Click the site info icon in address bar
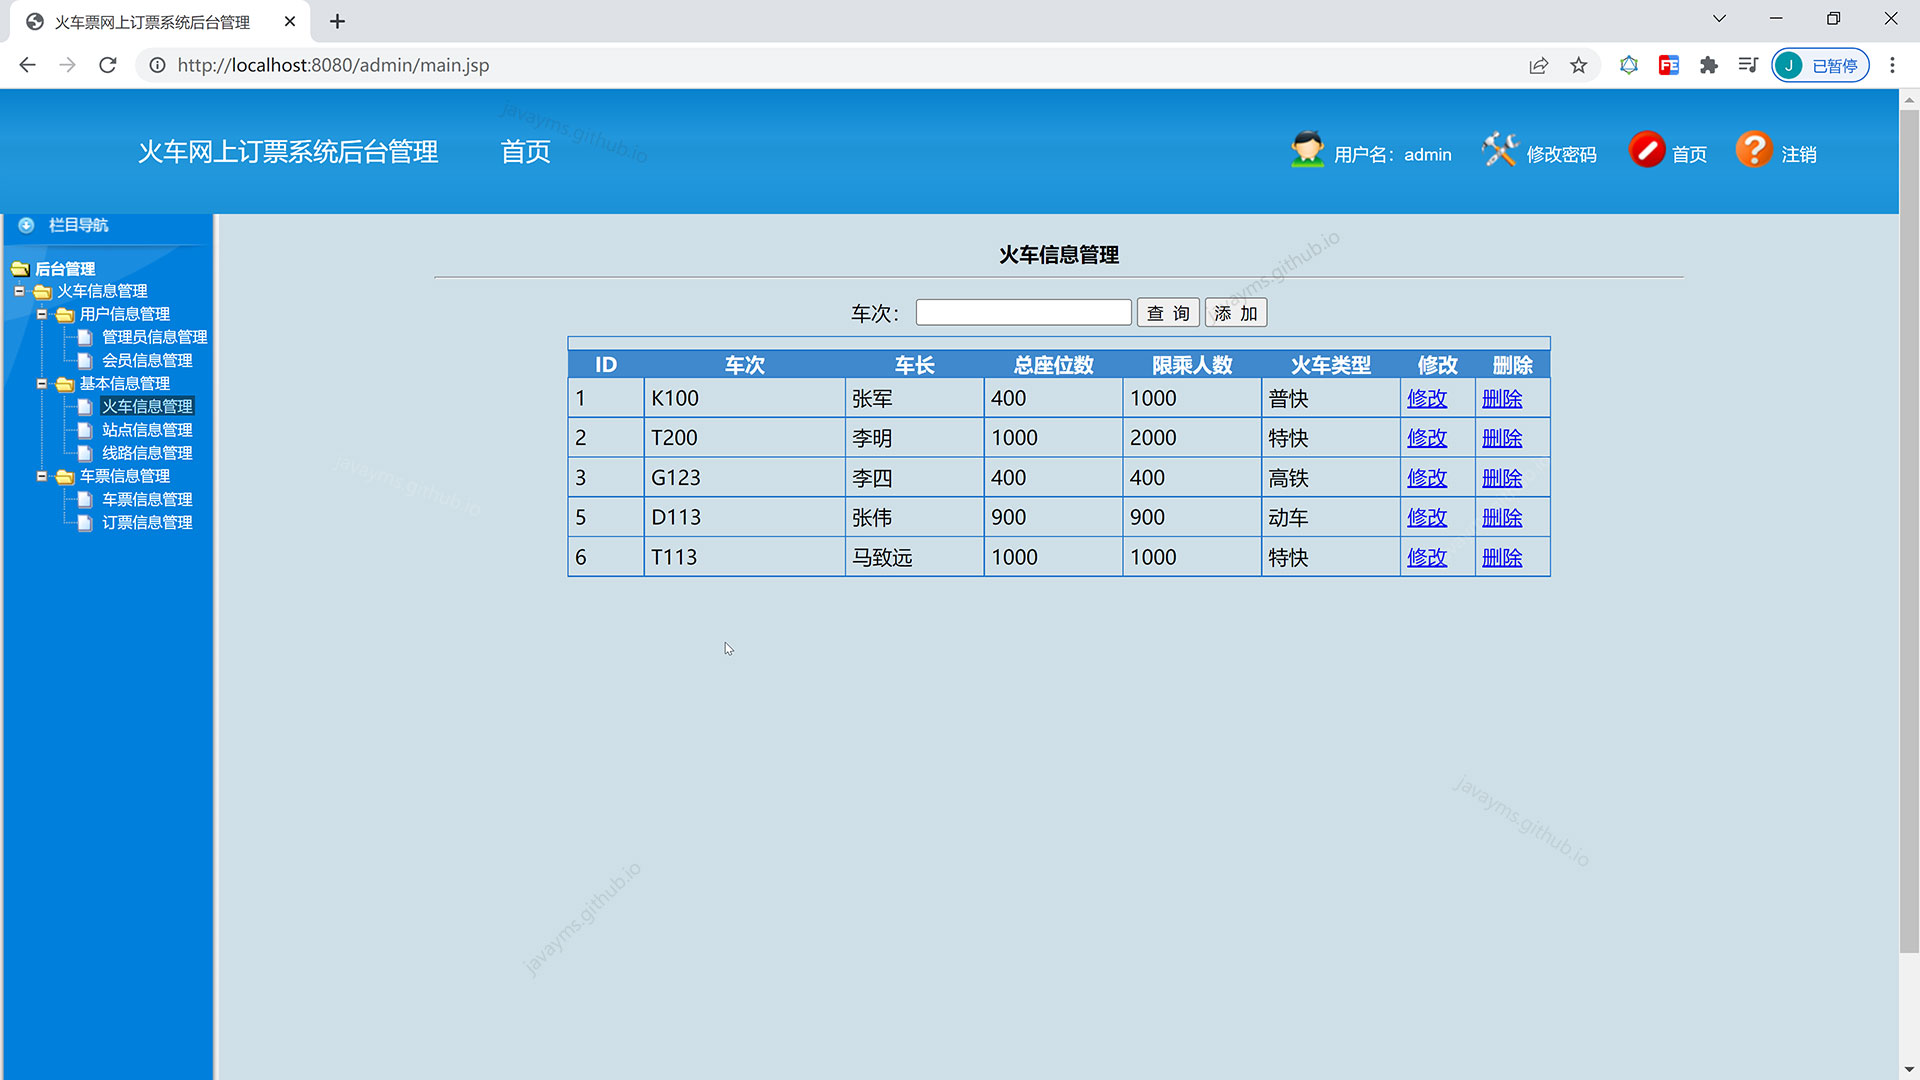The height and width of the screenshot is (1080, 1920). point(157,65)
